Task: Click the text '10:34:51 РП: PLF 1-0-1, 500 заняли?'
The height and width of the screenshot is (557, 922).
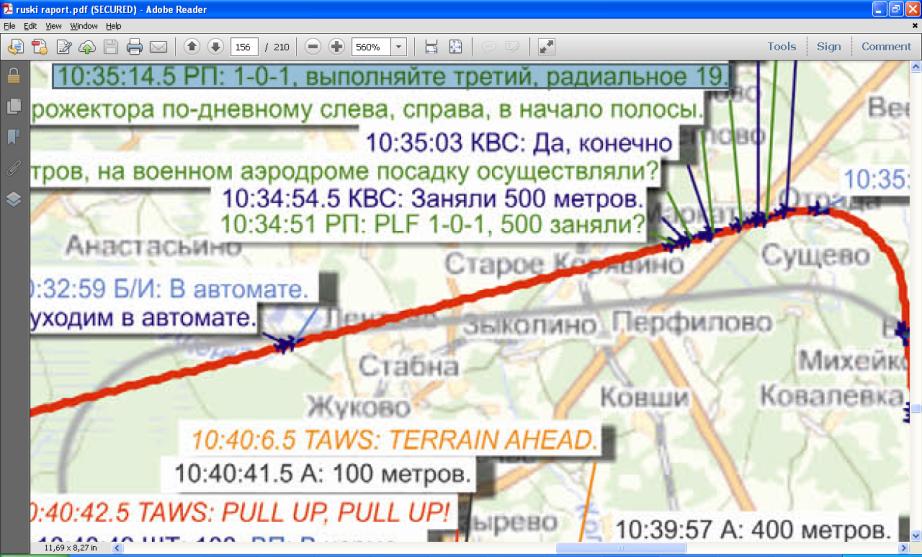Action: pos(432,224)
